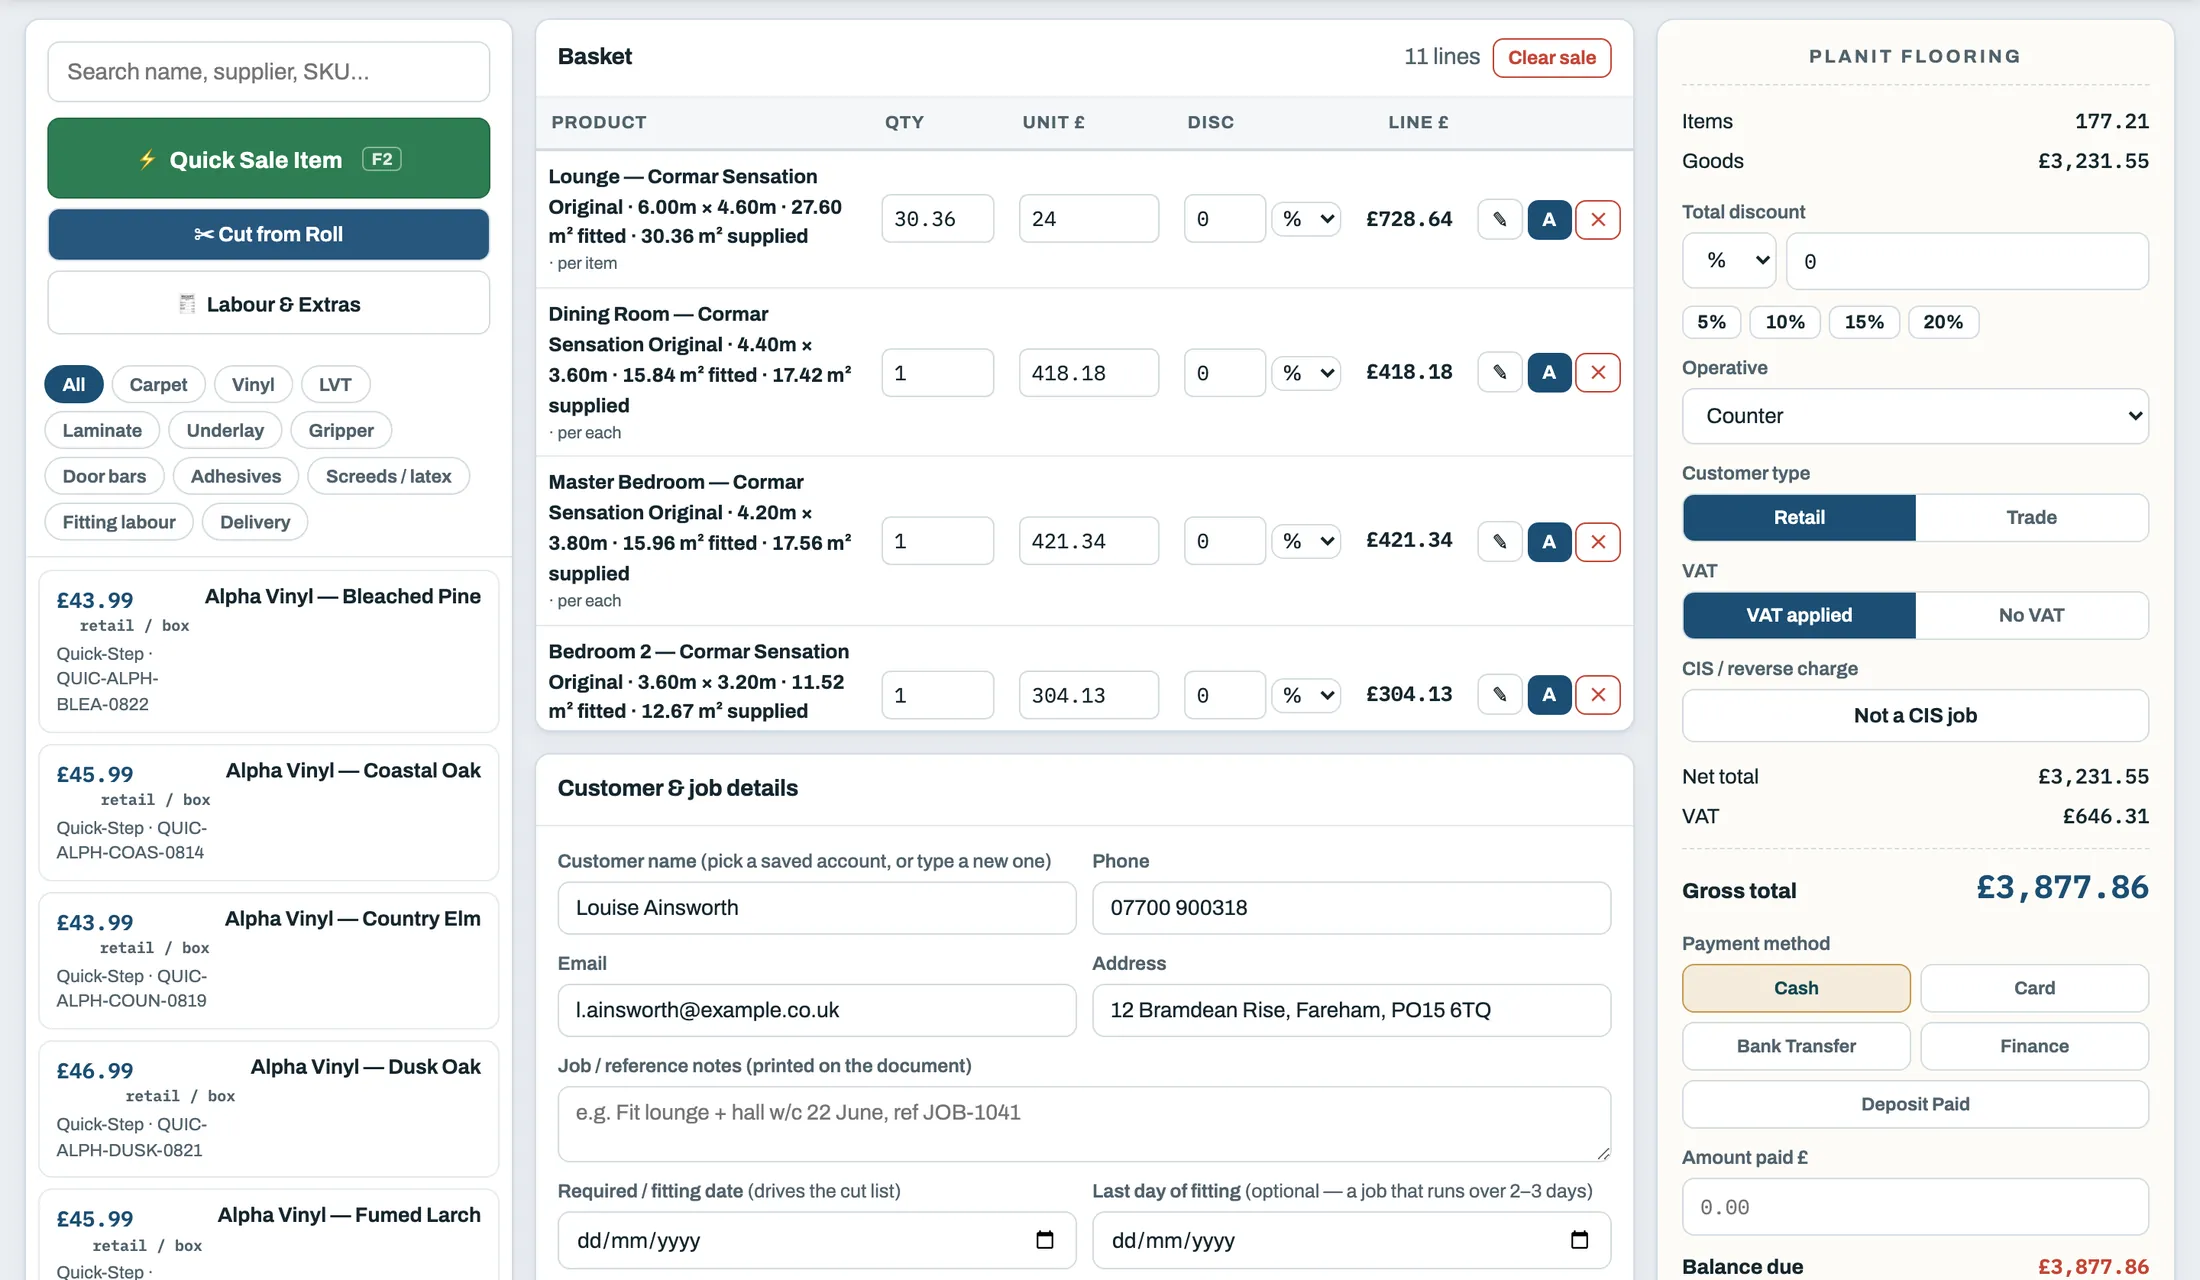The image size is (2200, 1280).
Task: Toggle the Not a CIS job button
Action: pos(1915,715)
